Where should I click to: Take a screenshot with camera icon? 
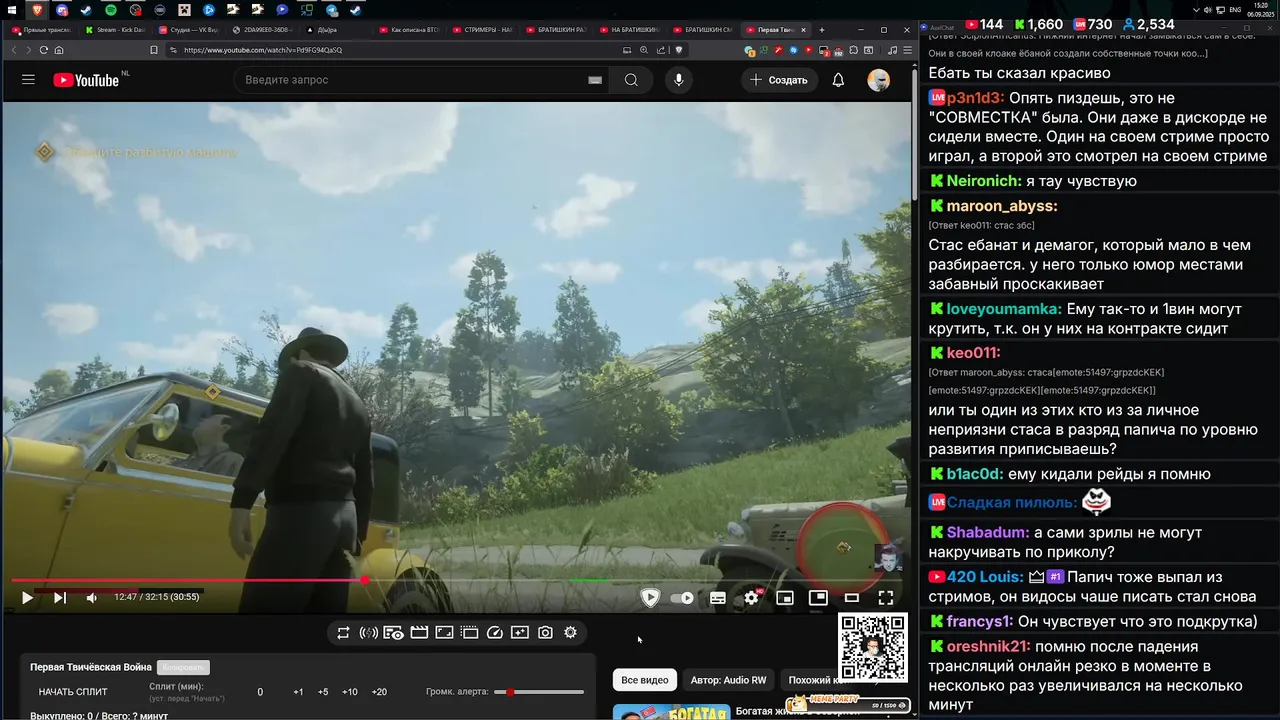(x=545, y=633)
